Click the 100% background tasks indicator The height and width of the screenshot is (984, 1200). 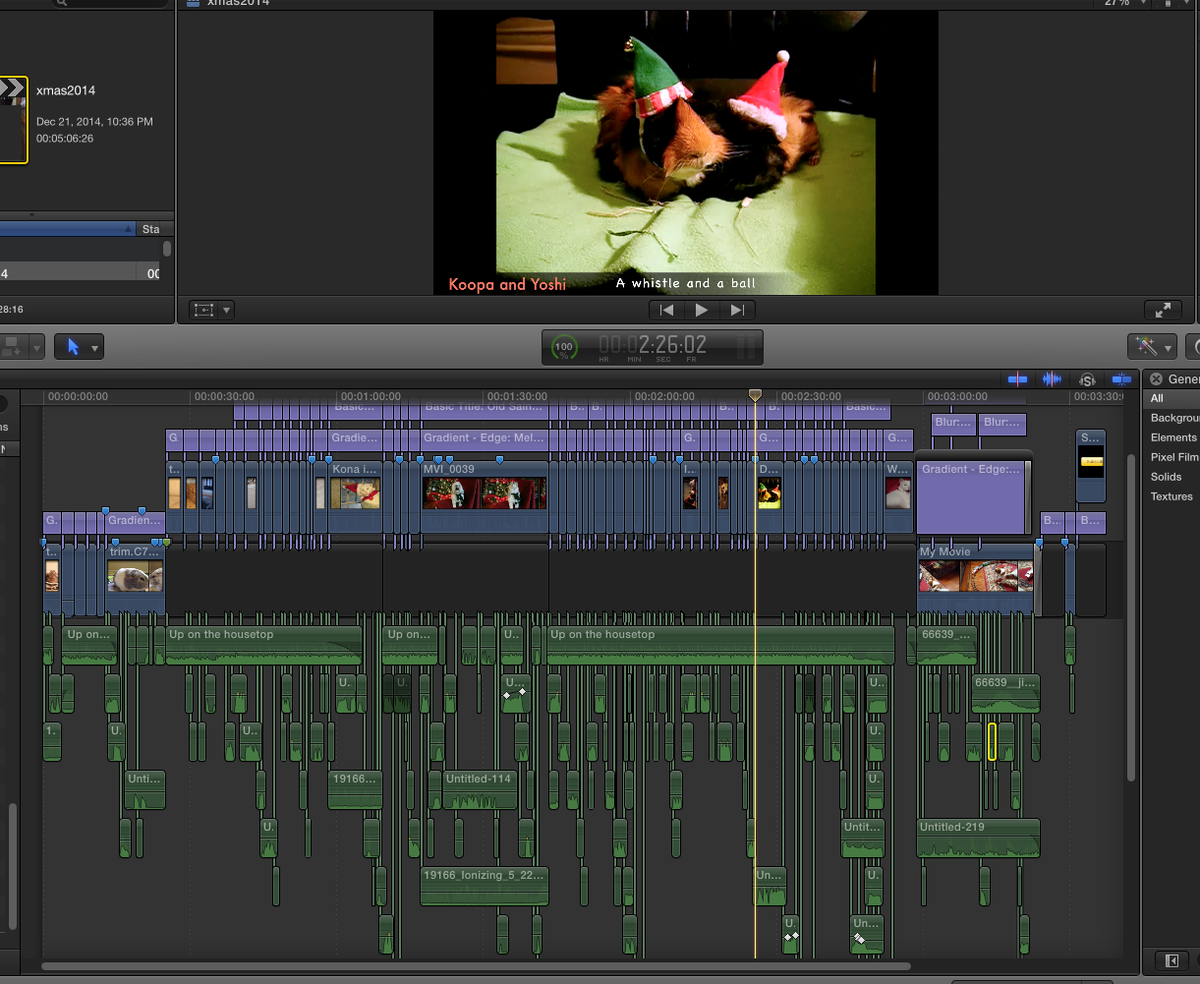coord(564,347)
